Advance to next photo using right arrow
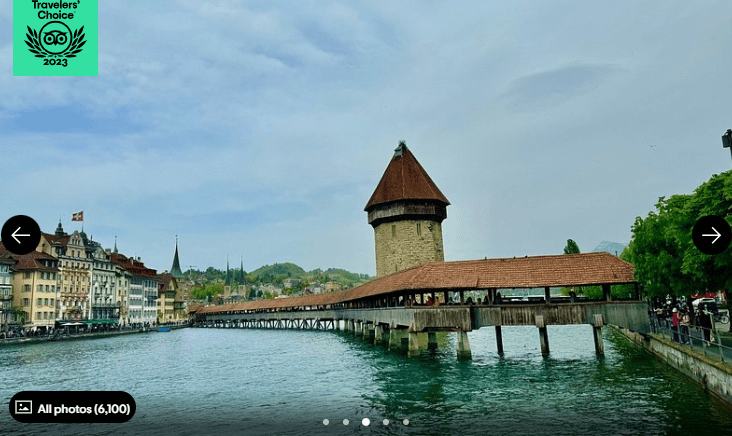 coord(711,235)
